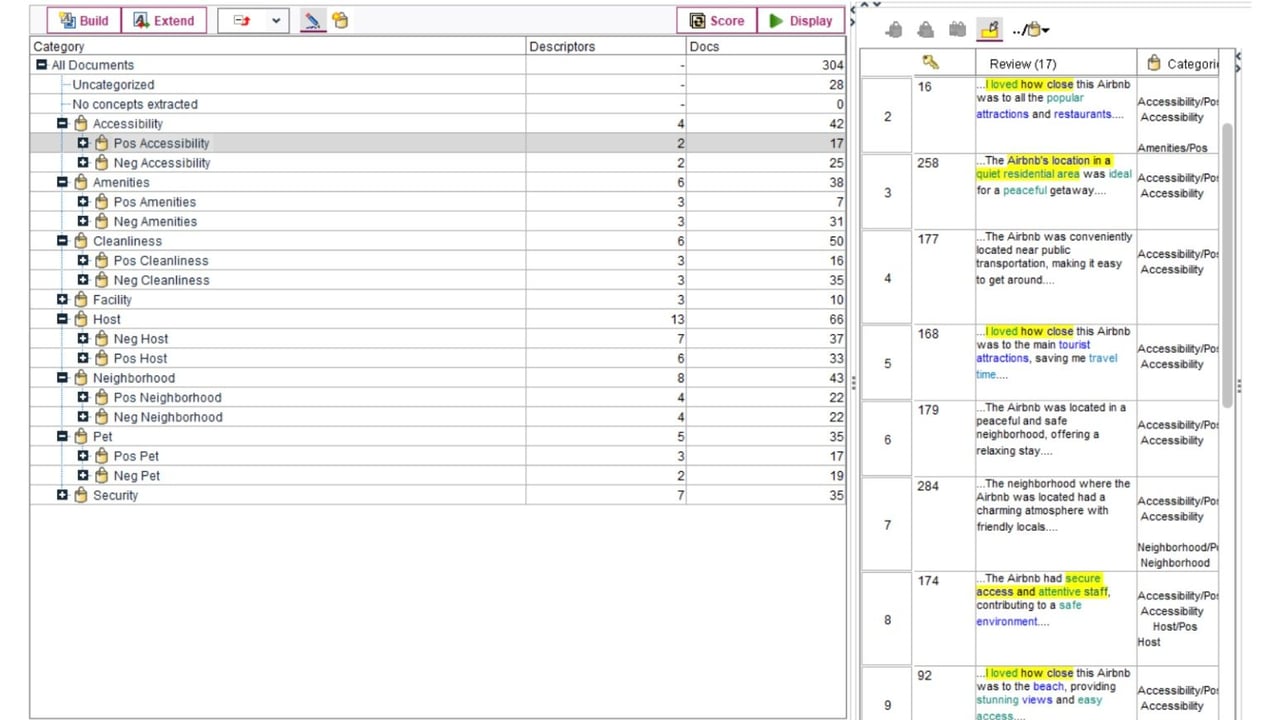
Task: Click the first grayed bucket icon in data pane
Action: point(894,30)
